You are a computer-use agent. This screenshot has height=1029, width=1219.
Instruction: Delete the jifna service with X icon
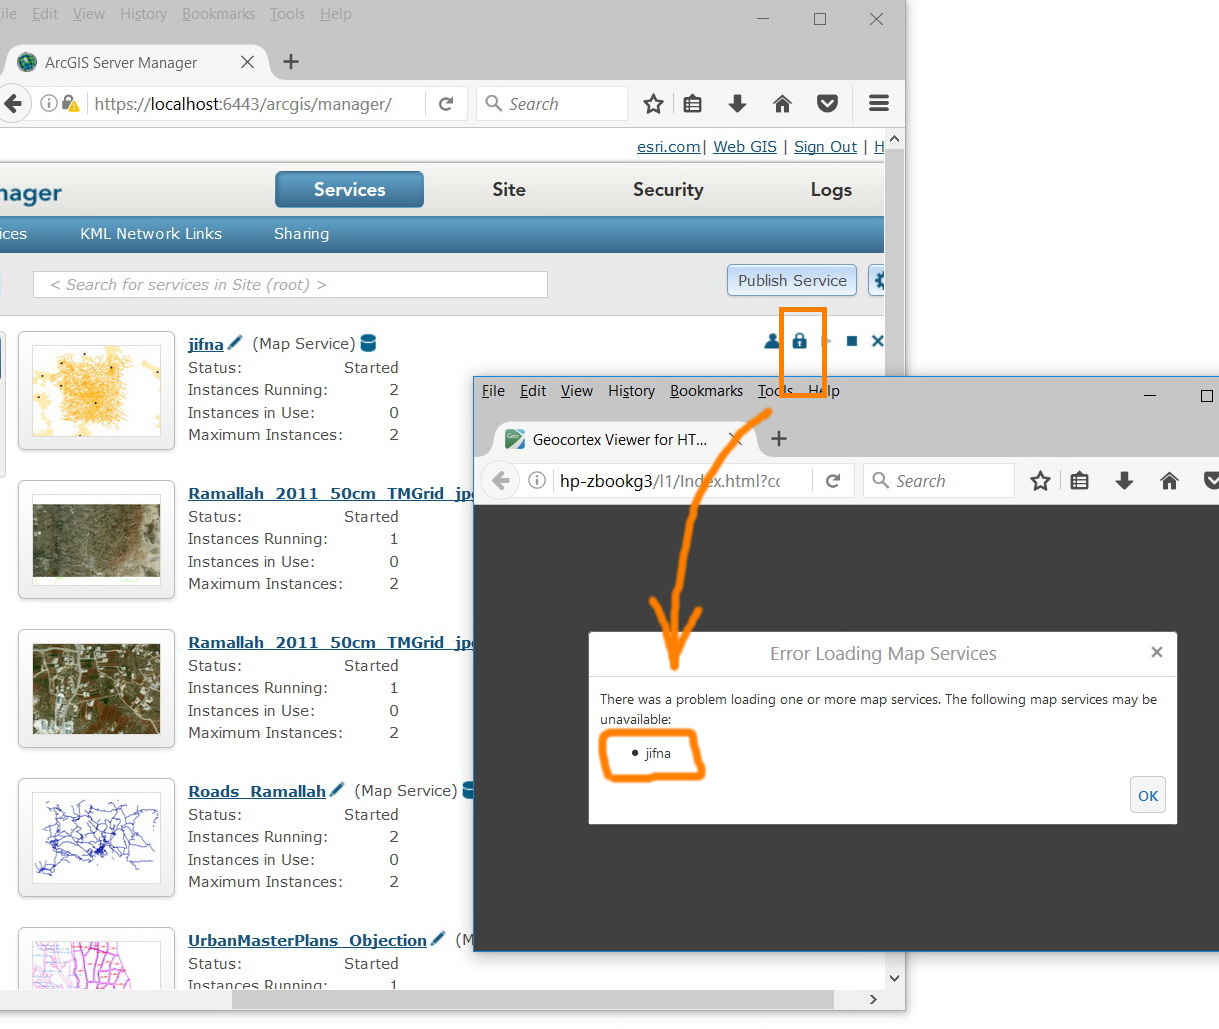click(877, 341)
